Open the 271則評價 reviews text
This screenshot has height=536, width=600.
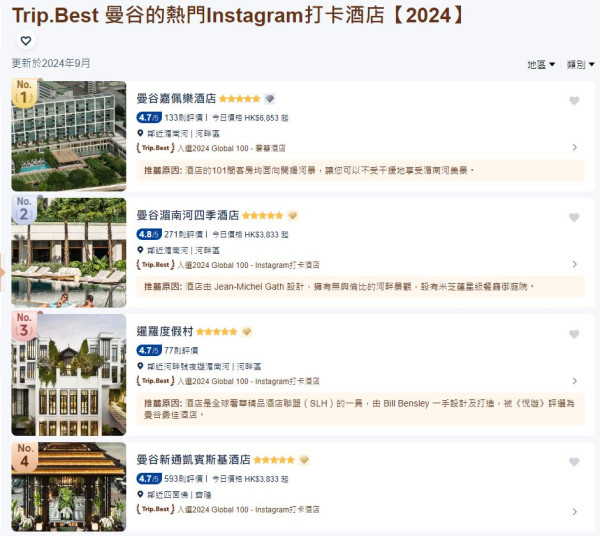[x=184, y=235]
